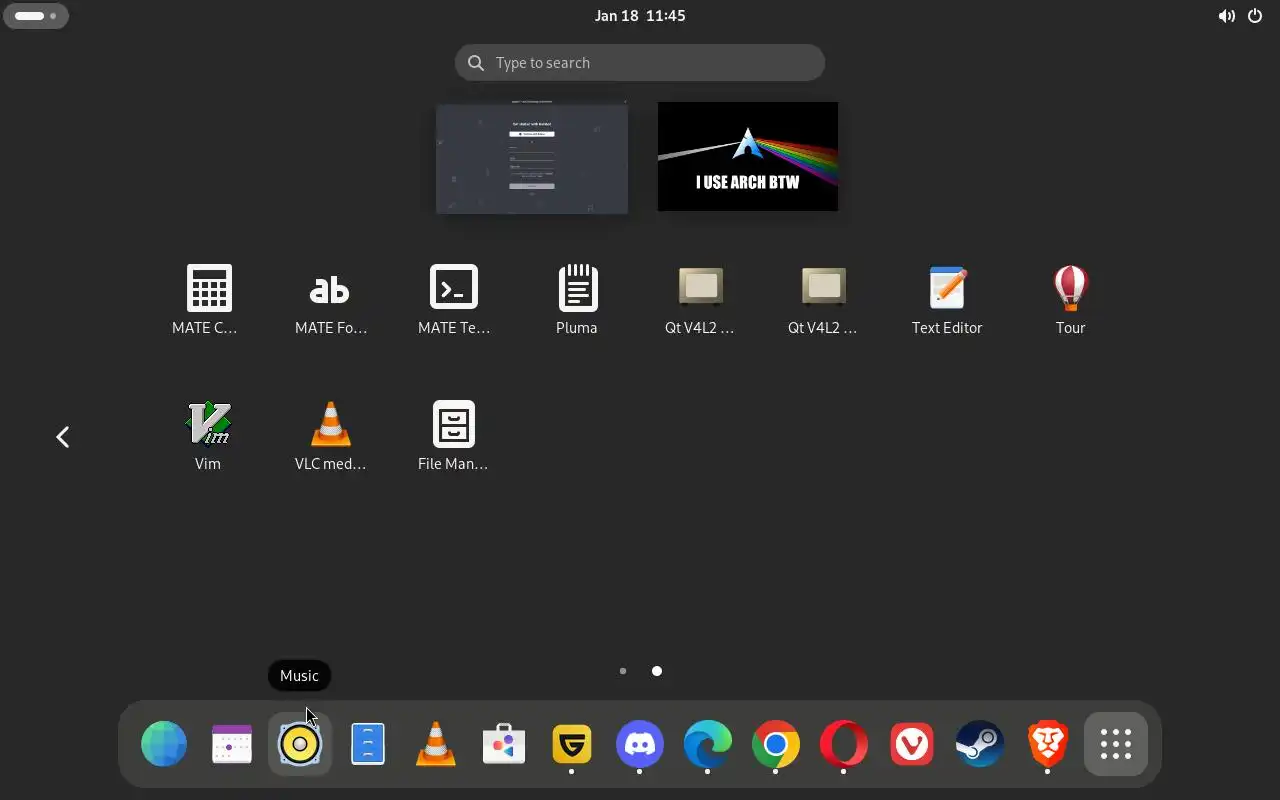Launch VLC from the dock
This screenshot has height=800, width=1280.
coord(436,744)
